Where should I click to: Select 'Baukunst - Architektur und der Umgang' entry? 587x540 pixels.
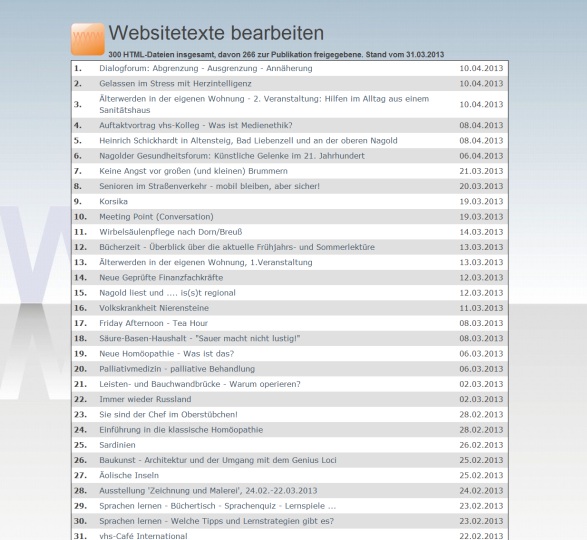[218, 460]
